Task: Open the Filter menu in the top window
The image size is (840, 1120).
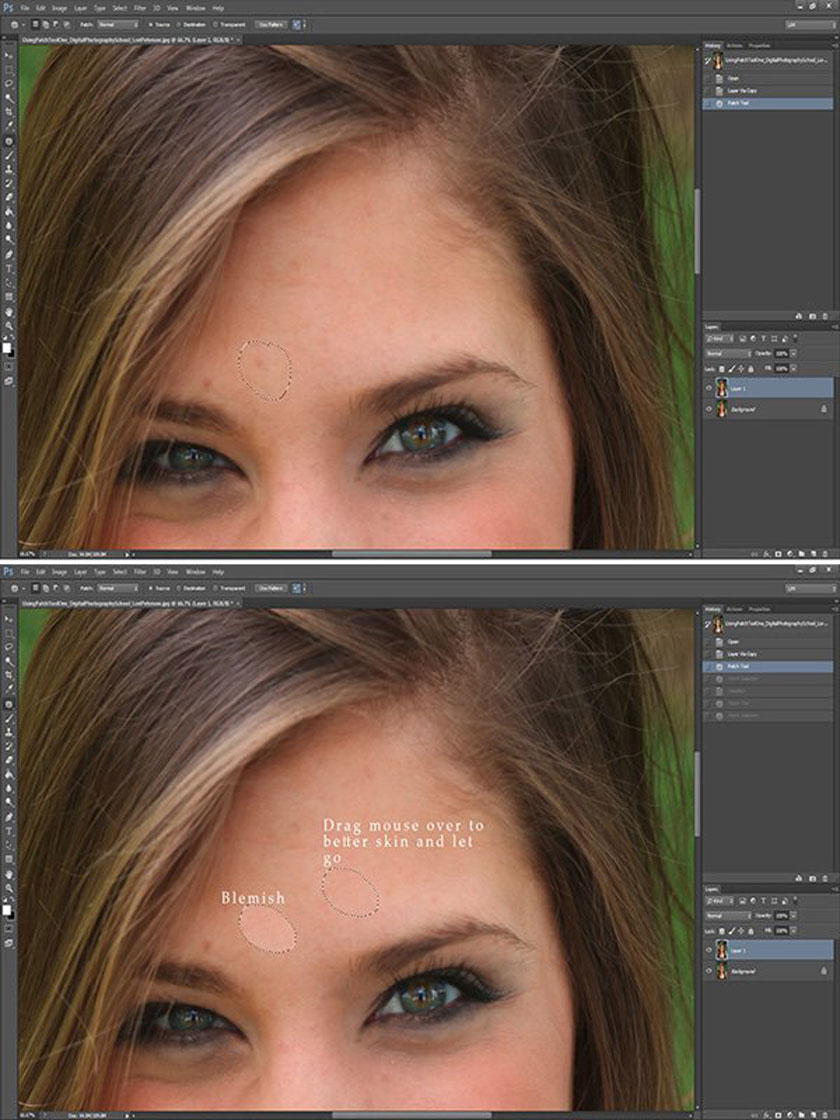Action: click(140, 8)
